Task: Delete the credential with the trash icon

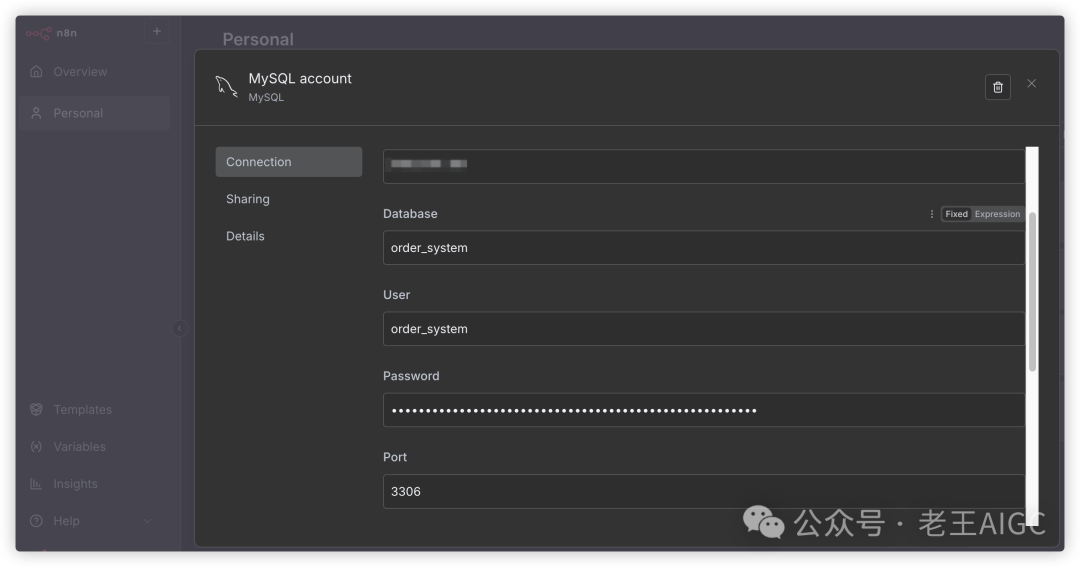Action: 997,87
